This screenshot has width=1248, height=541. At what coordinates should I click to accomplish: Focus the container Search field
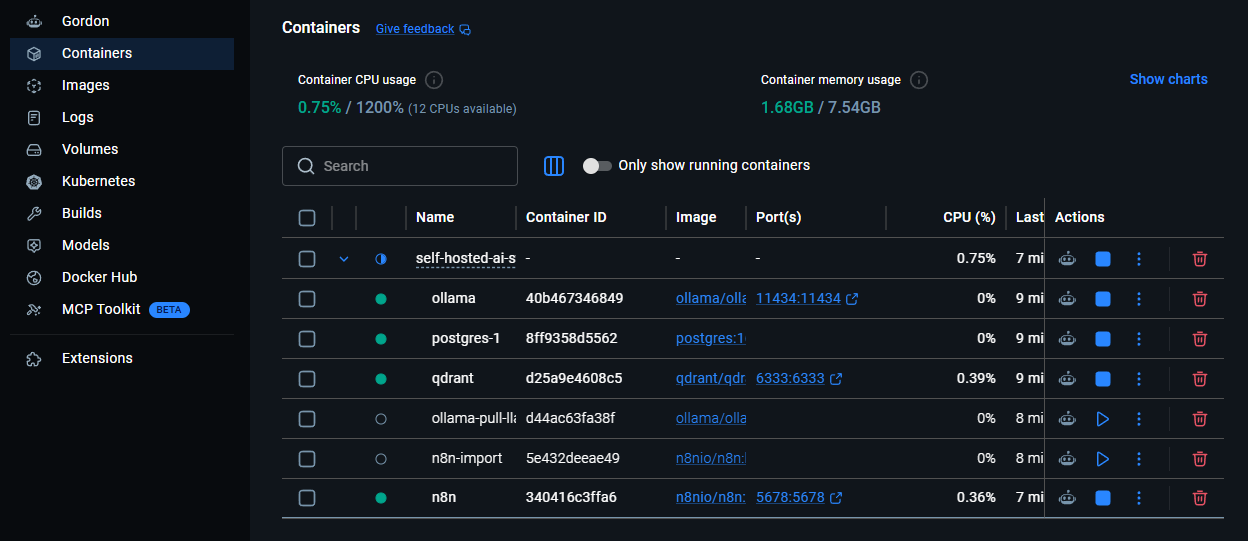point(400,166)
